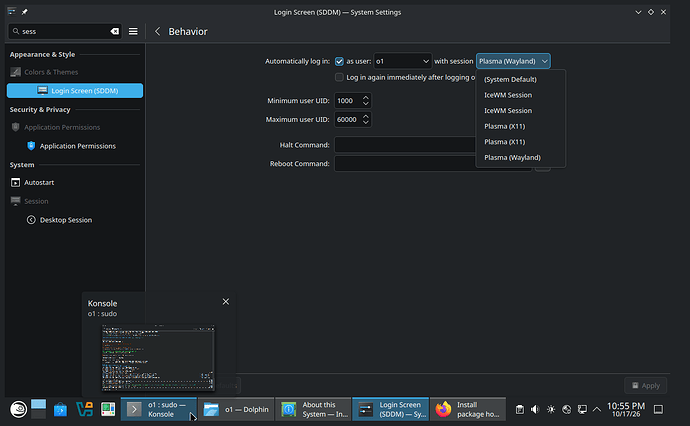Go back from the Behavior page
This screenshot has height=426, width=690.
click(x=158, y=31)
